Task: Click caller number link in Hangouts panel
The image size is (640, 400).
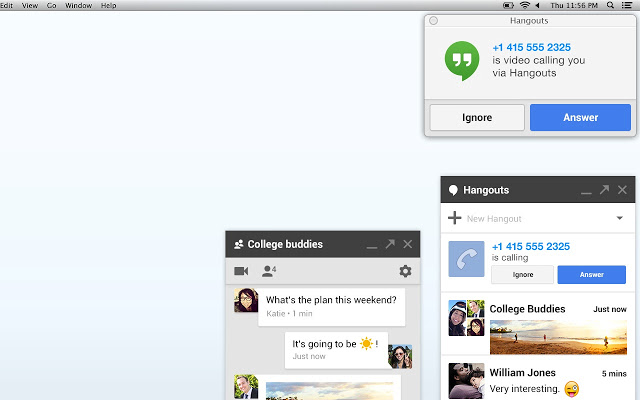Action: click(x=531, y=247)
